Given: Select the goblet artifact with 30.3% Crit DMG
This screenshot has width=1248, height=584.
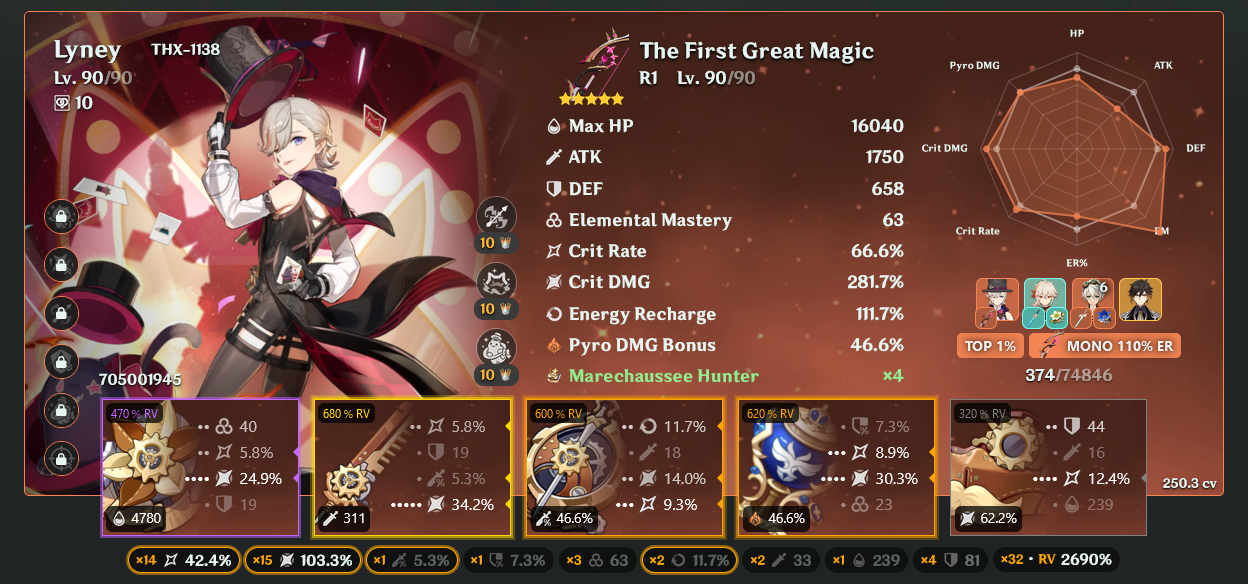Looking at the screenshot, I should [x=836, y=468].
